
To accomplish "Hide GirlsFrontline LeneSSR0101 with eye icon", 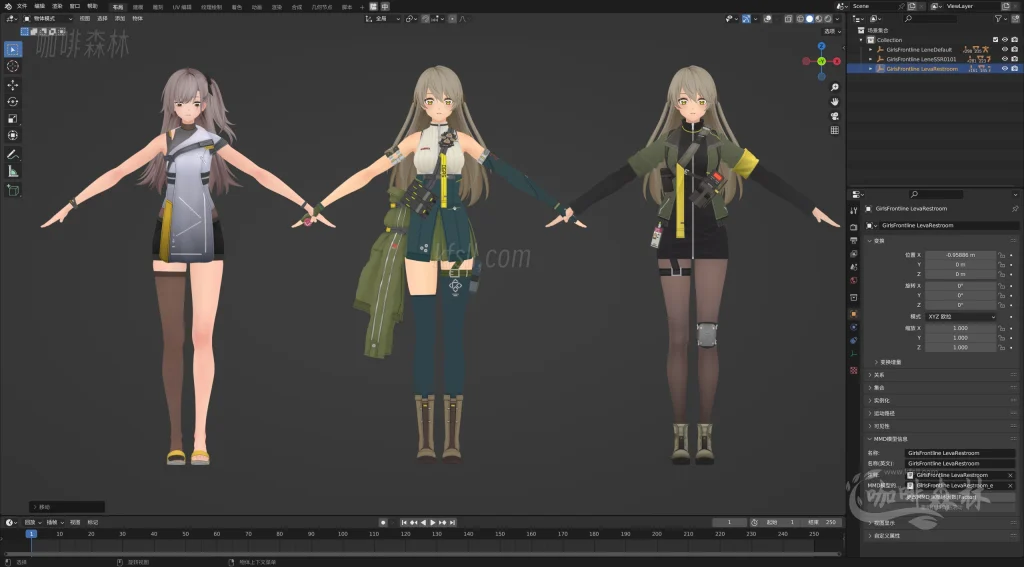I will point(1004,59).
